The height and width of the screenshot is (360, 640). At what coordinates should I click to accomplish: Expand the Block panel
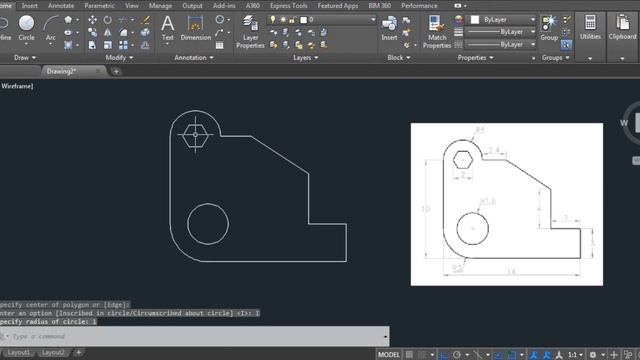[x=398, y=58]
